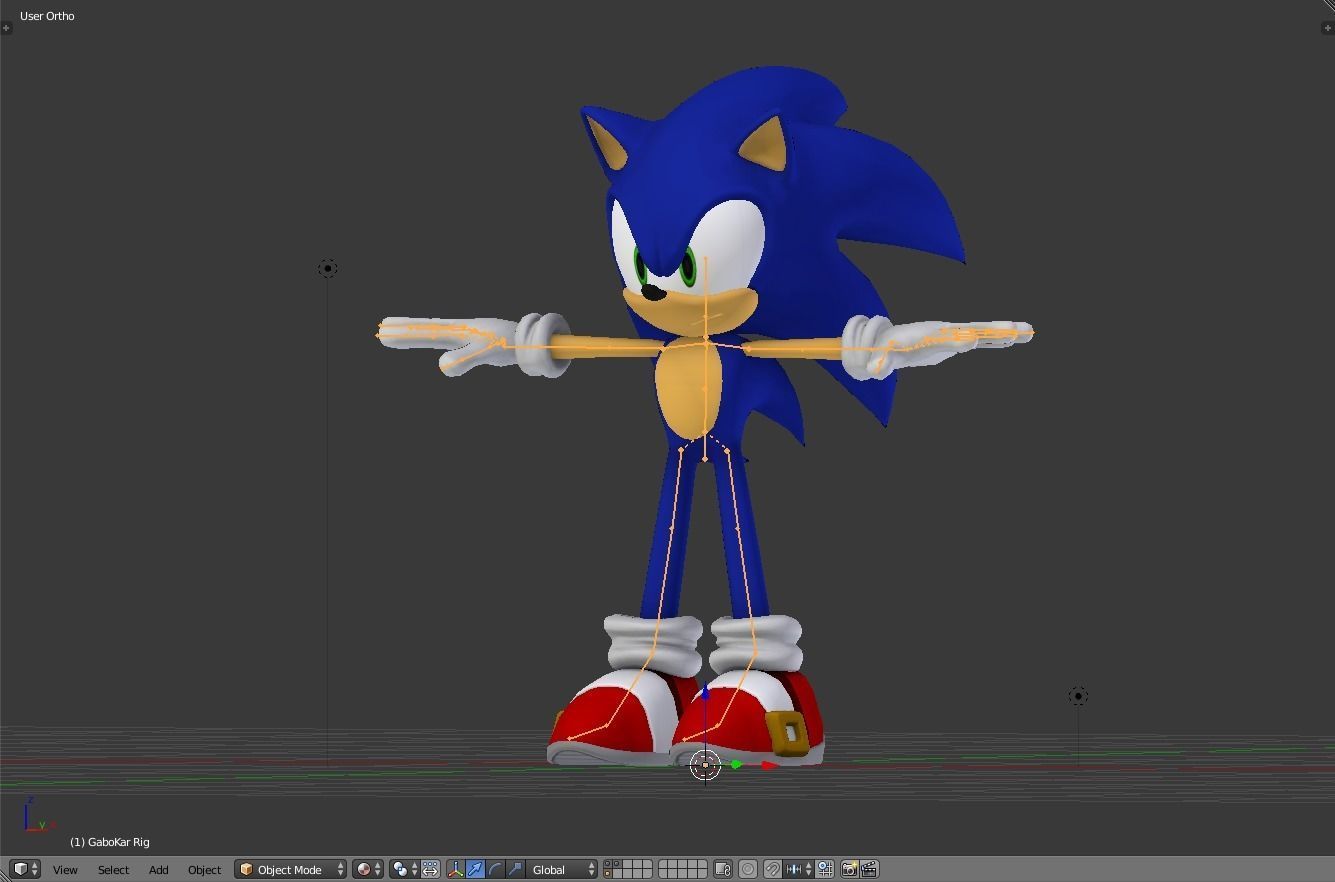Toggle the 3D manipulator widget
This screenshot has width=1335, height=882.
coord(456,869)
